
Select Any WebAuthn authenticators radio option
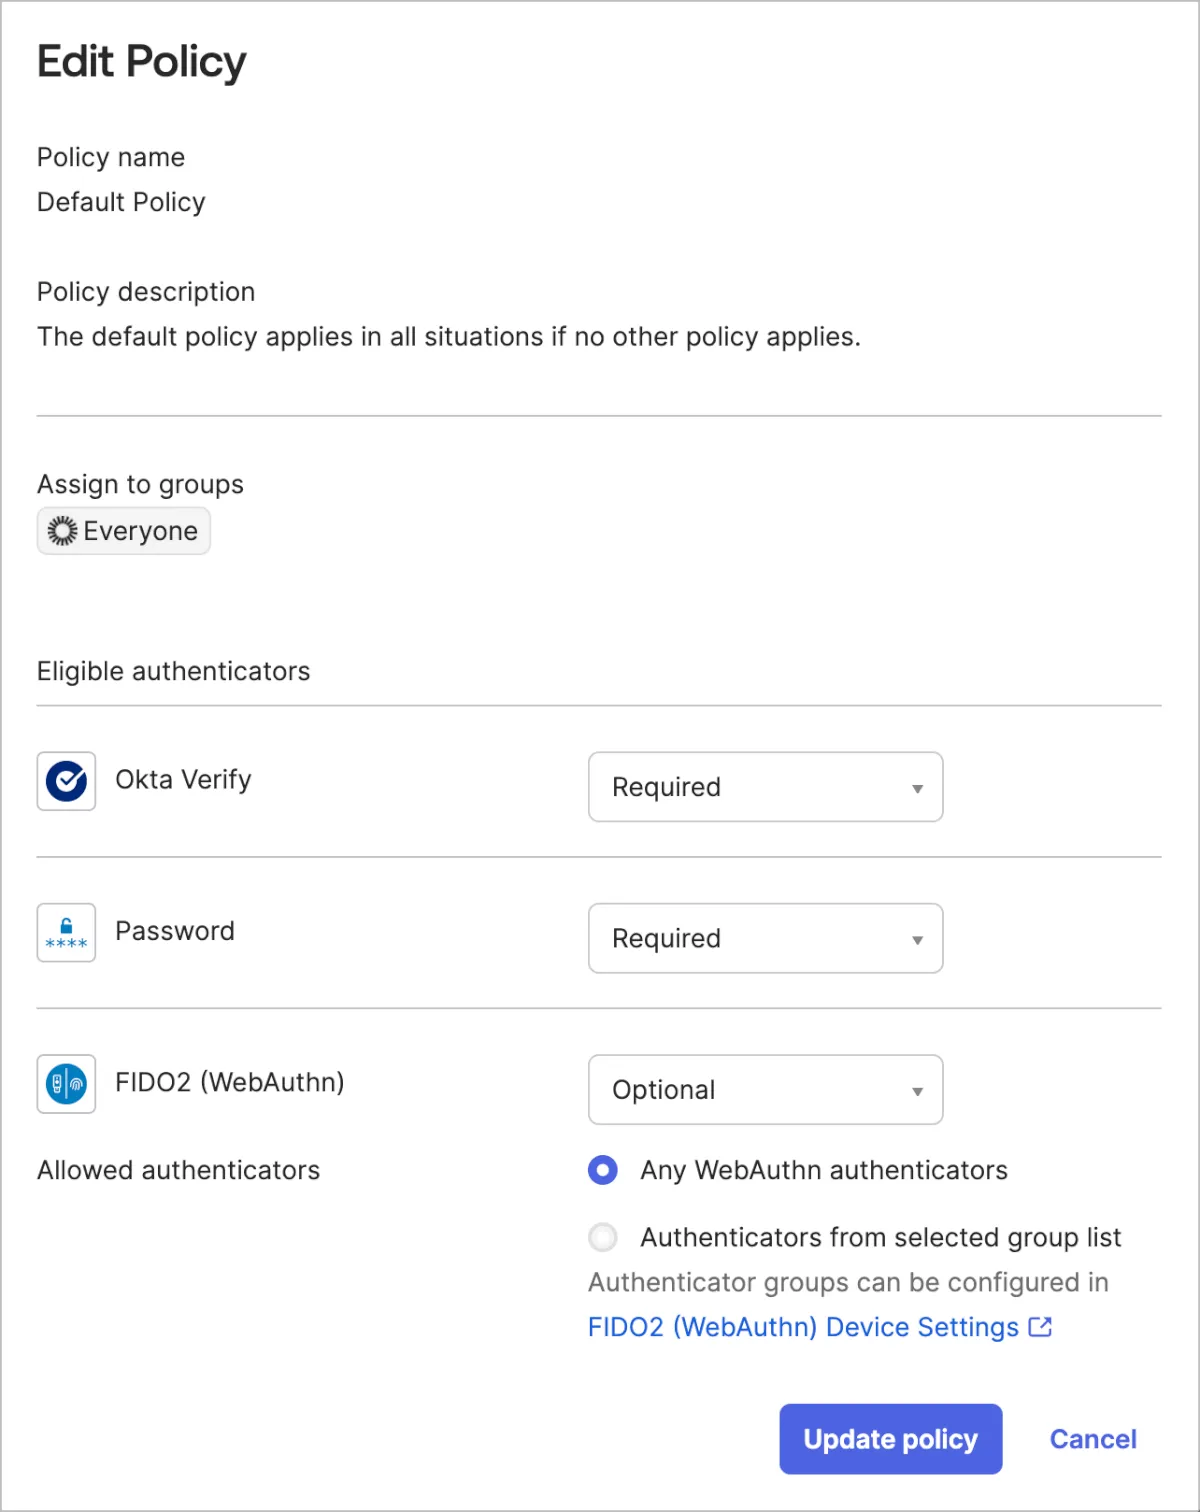603,1170
